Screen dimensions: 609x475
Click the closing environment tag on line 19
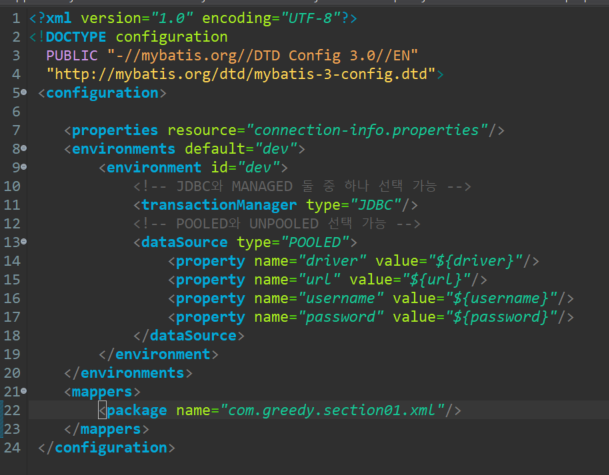[158, 354]
